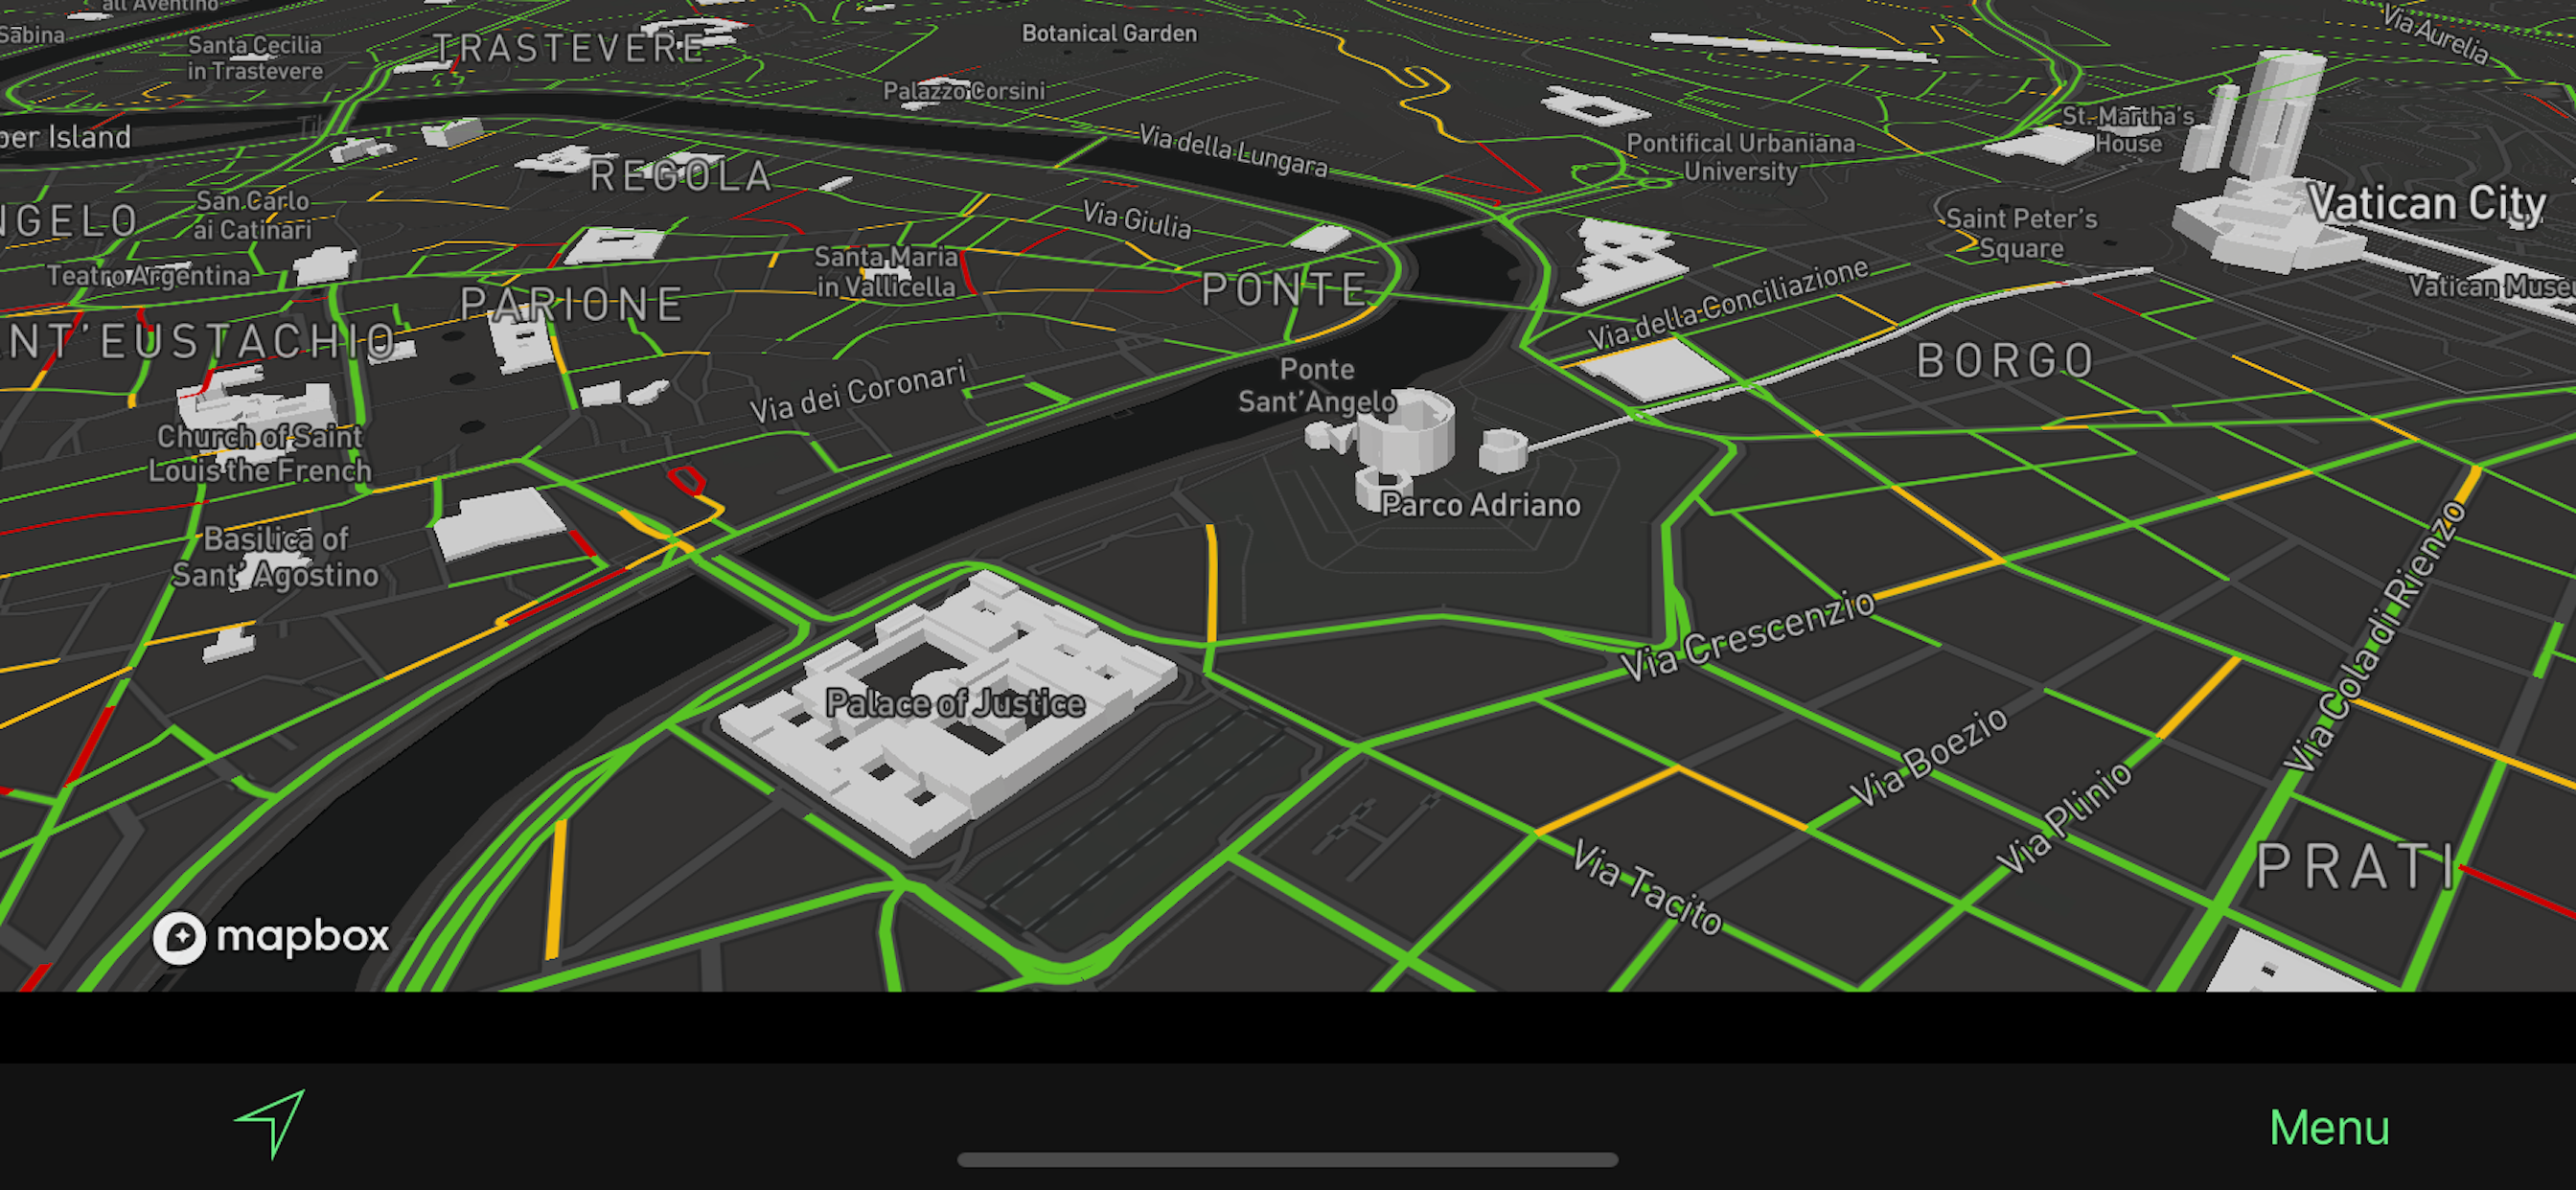Tap the Botanical Garden label
The height and width of the screenshot is (1190, 2576).
coord(1108,33)
